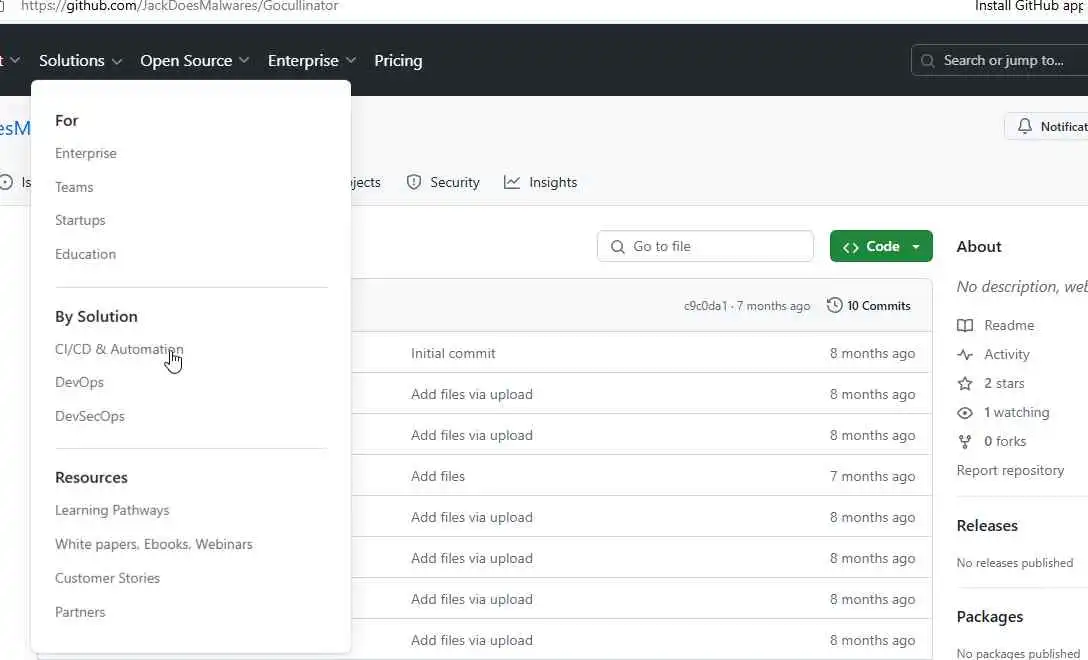
Task: Choose Startups in Solutions menu
Action: click(x=80, y=220)
